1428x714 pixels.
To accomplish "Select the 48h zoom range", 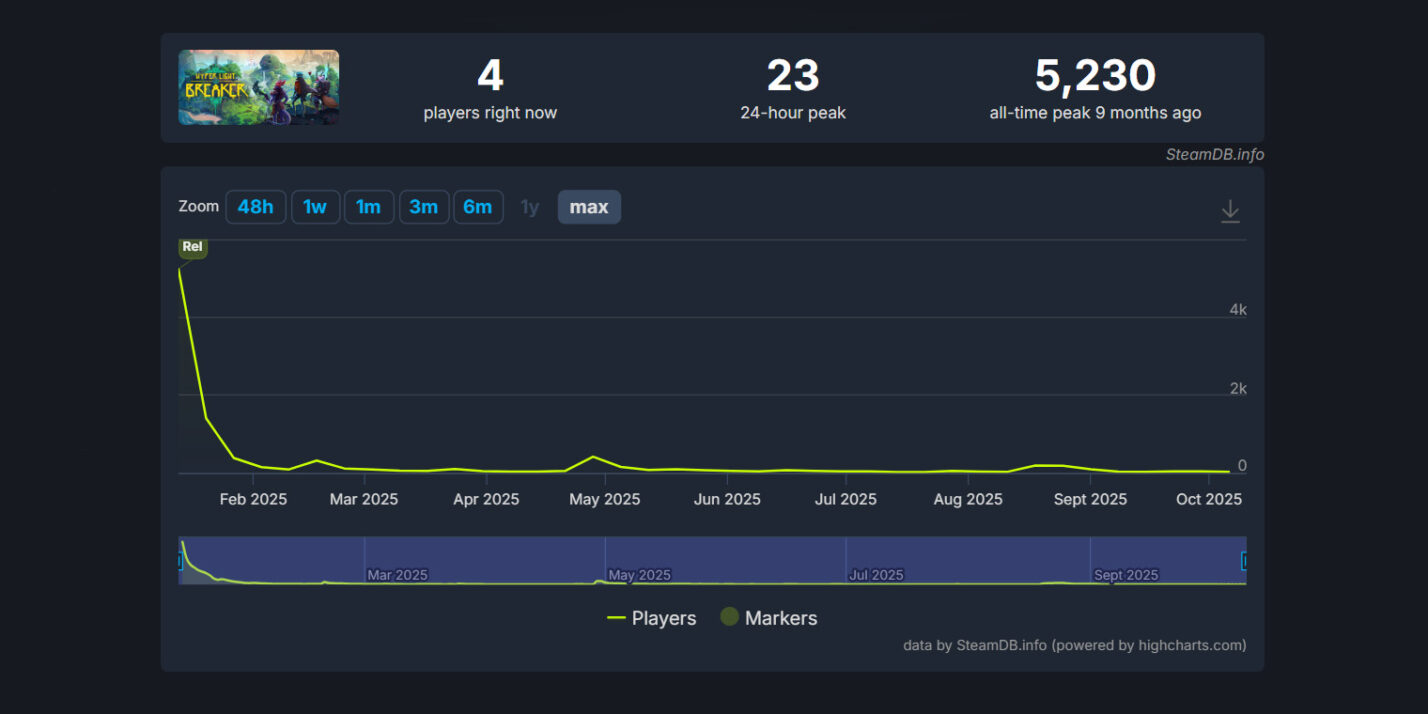I will click(255, 207).
